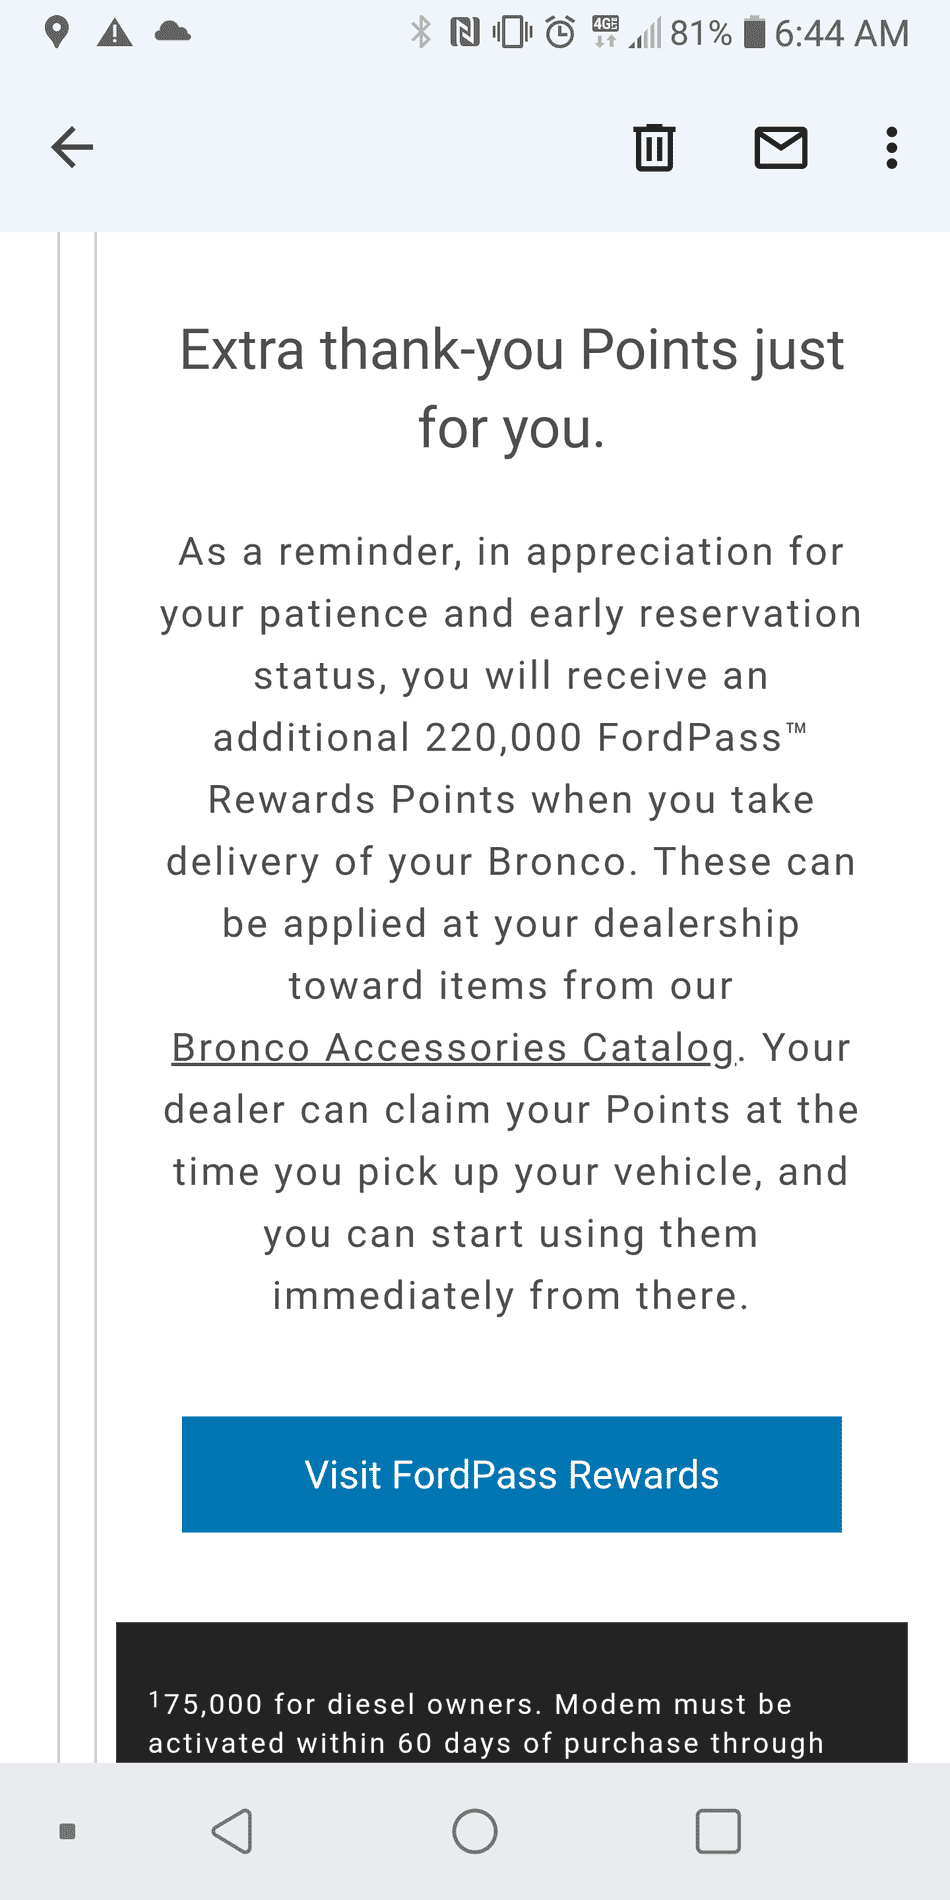
Task: Tap the small dot in navigation bar
Action: [x=68, y=1831]
